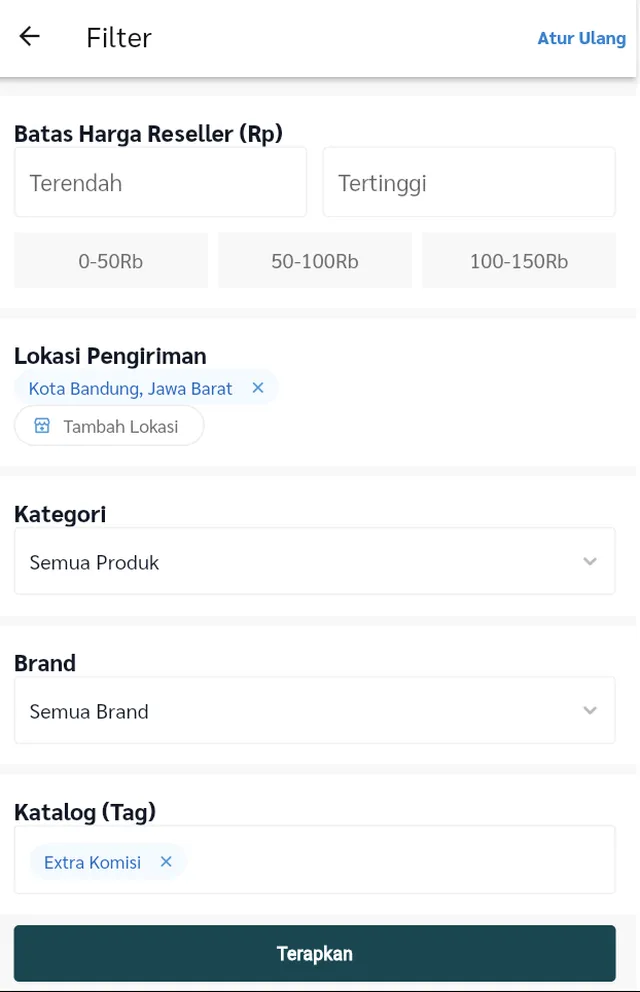This screenshot has width=640, height=992.
Task: Click the Tambah Lokasi button
Action: coord(120,426)
